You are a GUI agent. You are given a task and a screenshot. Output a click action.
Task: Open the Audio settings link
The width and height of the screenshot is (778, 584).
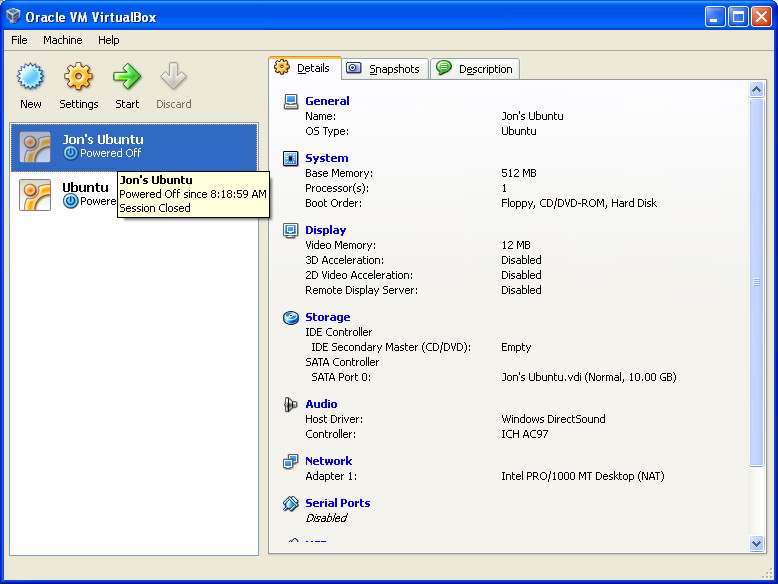coord(321,404)
